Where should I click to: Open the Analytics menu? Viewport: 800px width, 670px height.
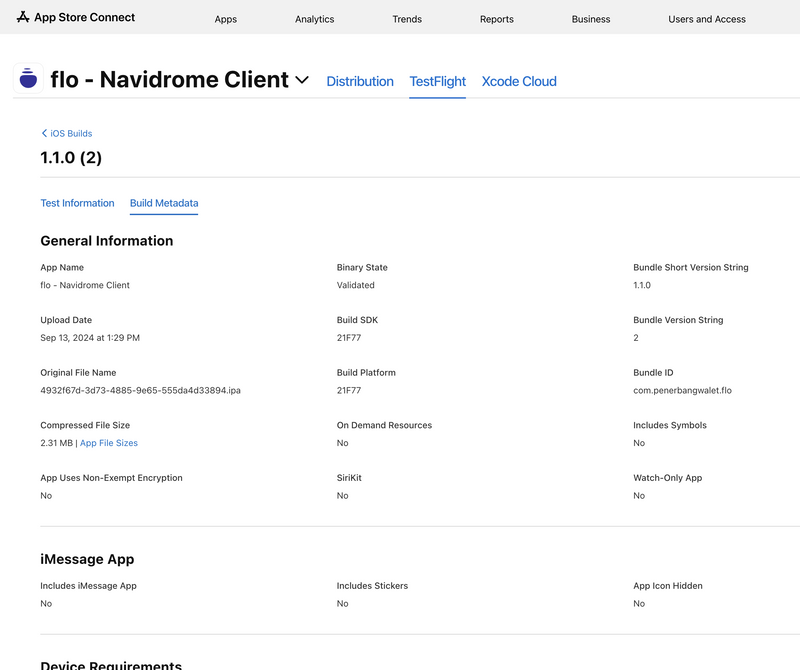[x=314, y=19]
